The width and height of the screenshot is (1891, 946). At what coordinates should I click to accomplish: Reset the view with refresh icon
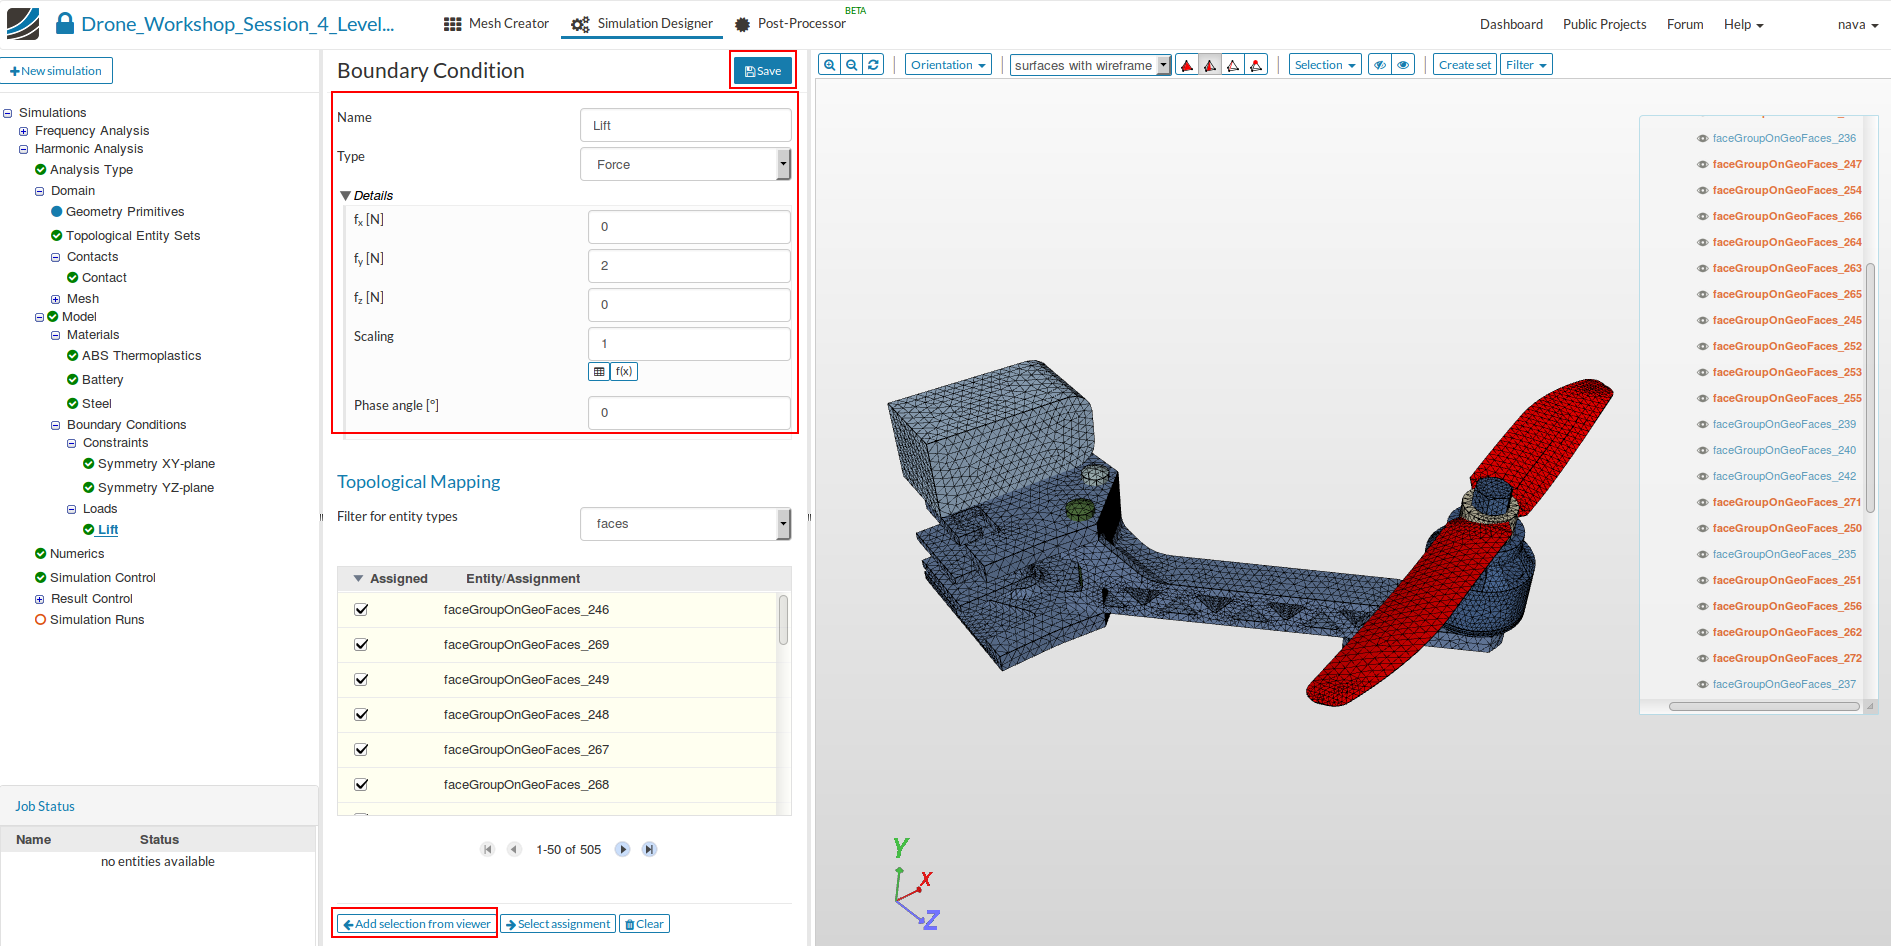point(873,65)
